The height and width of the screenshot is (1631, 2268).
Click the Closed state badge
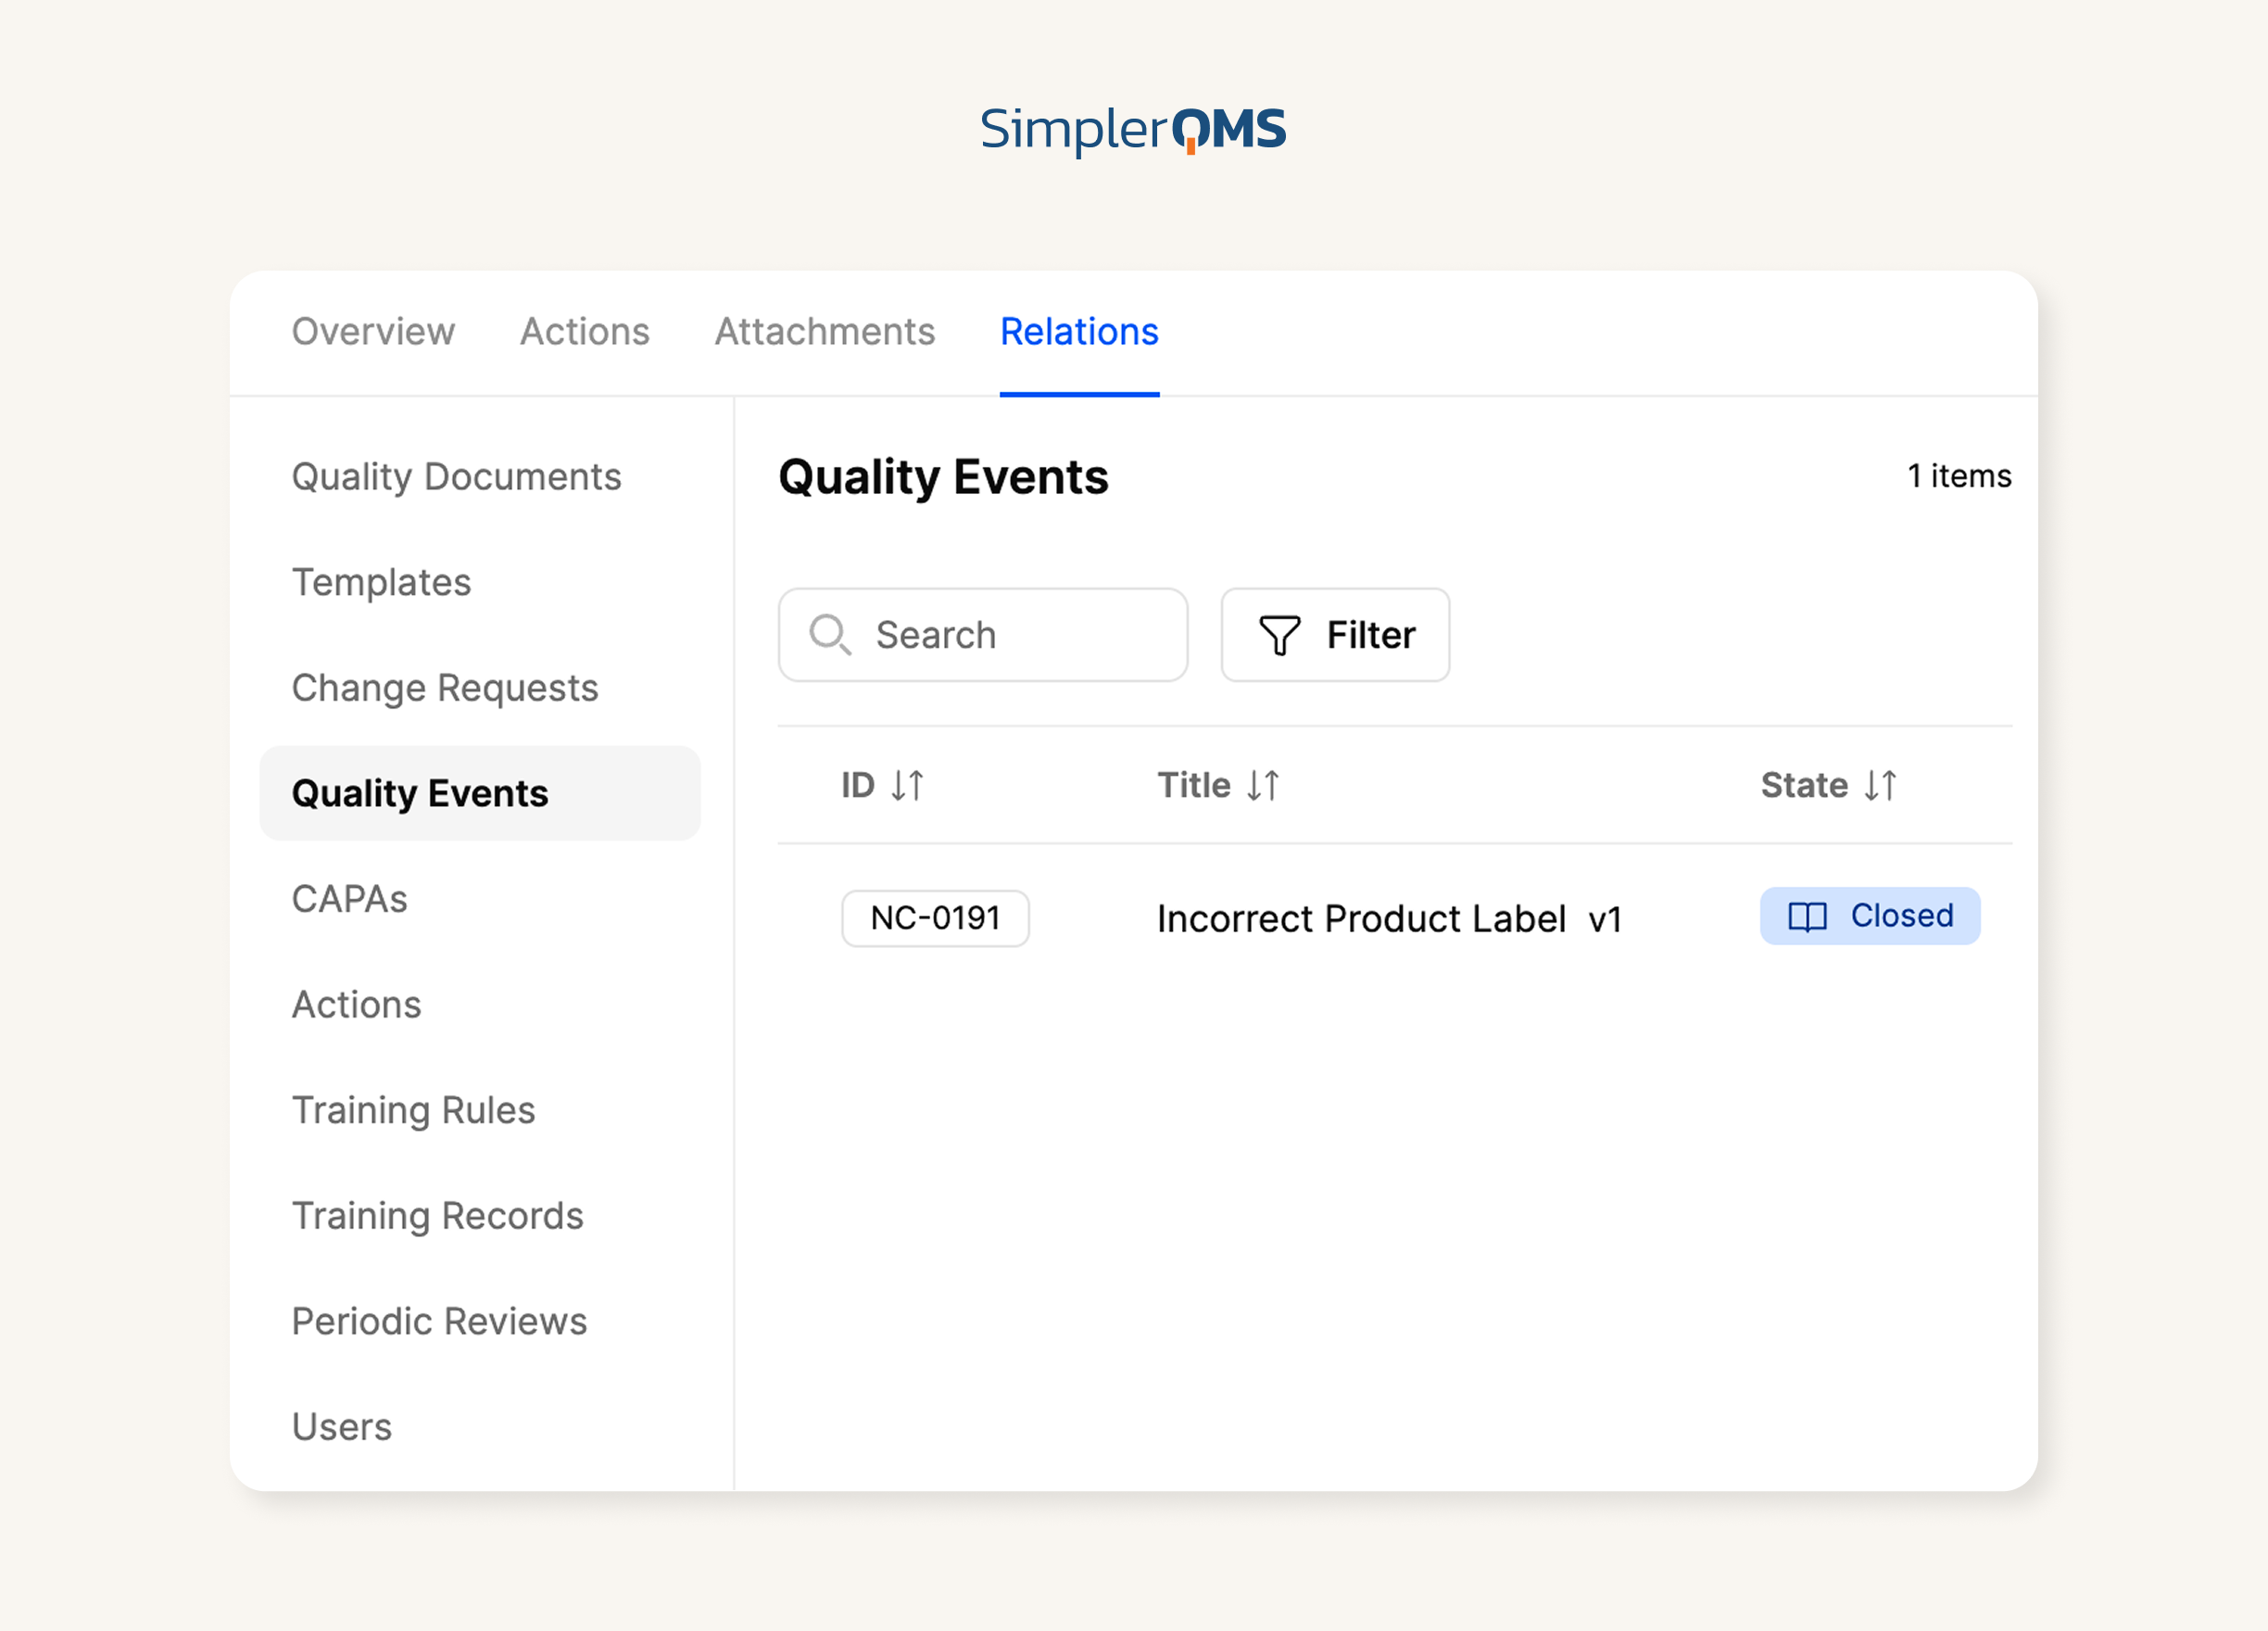coord(1870,916)
